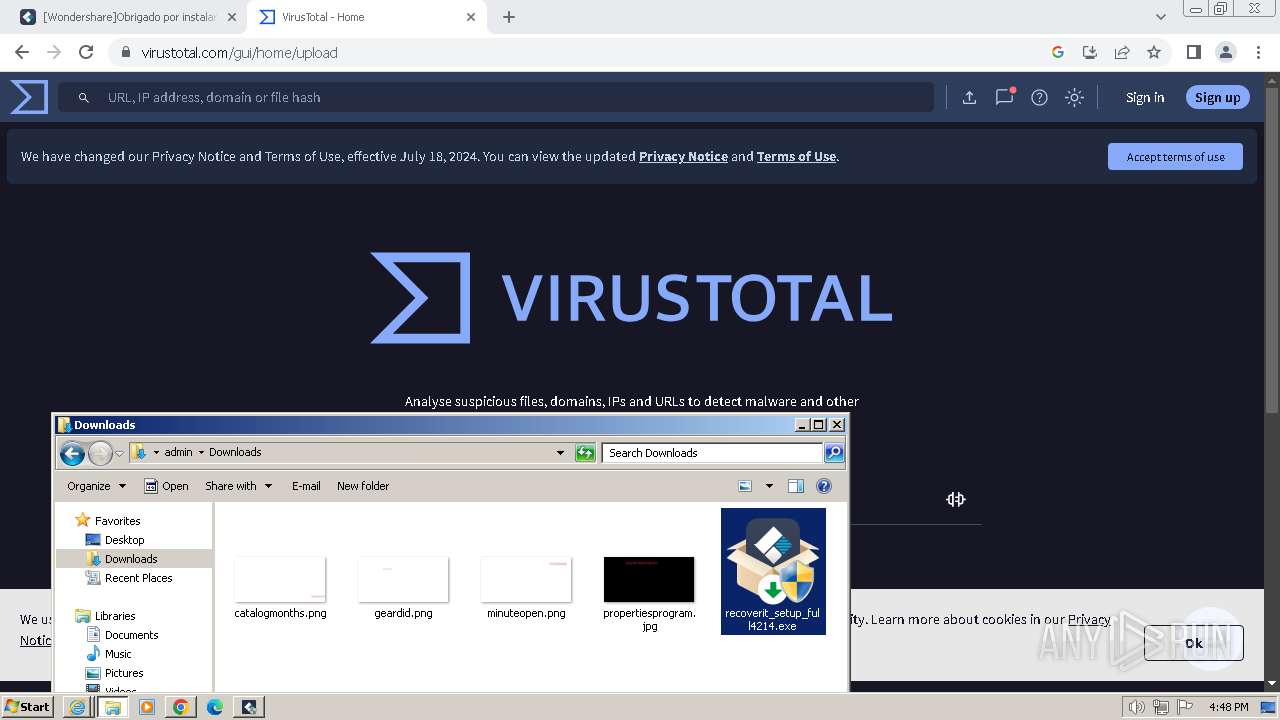Image resolution: width=1280 pixels, height=720 pixels.
Task: Click the upload file icon in VirusTotal header
Action: point(969,97)
